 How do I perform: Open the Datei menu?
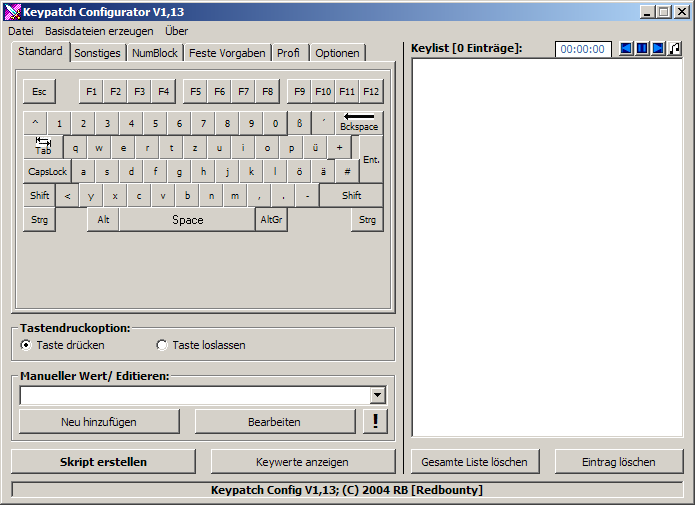21,31
